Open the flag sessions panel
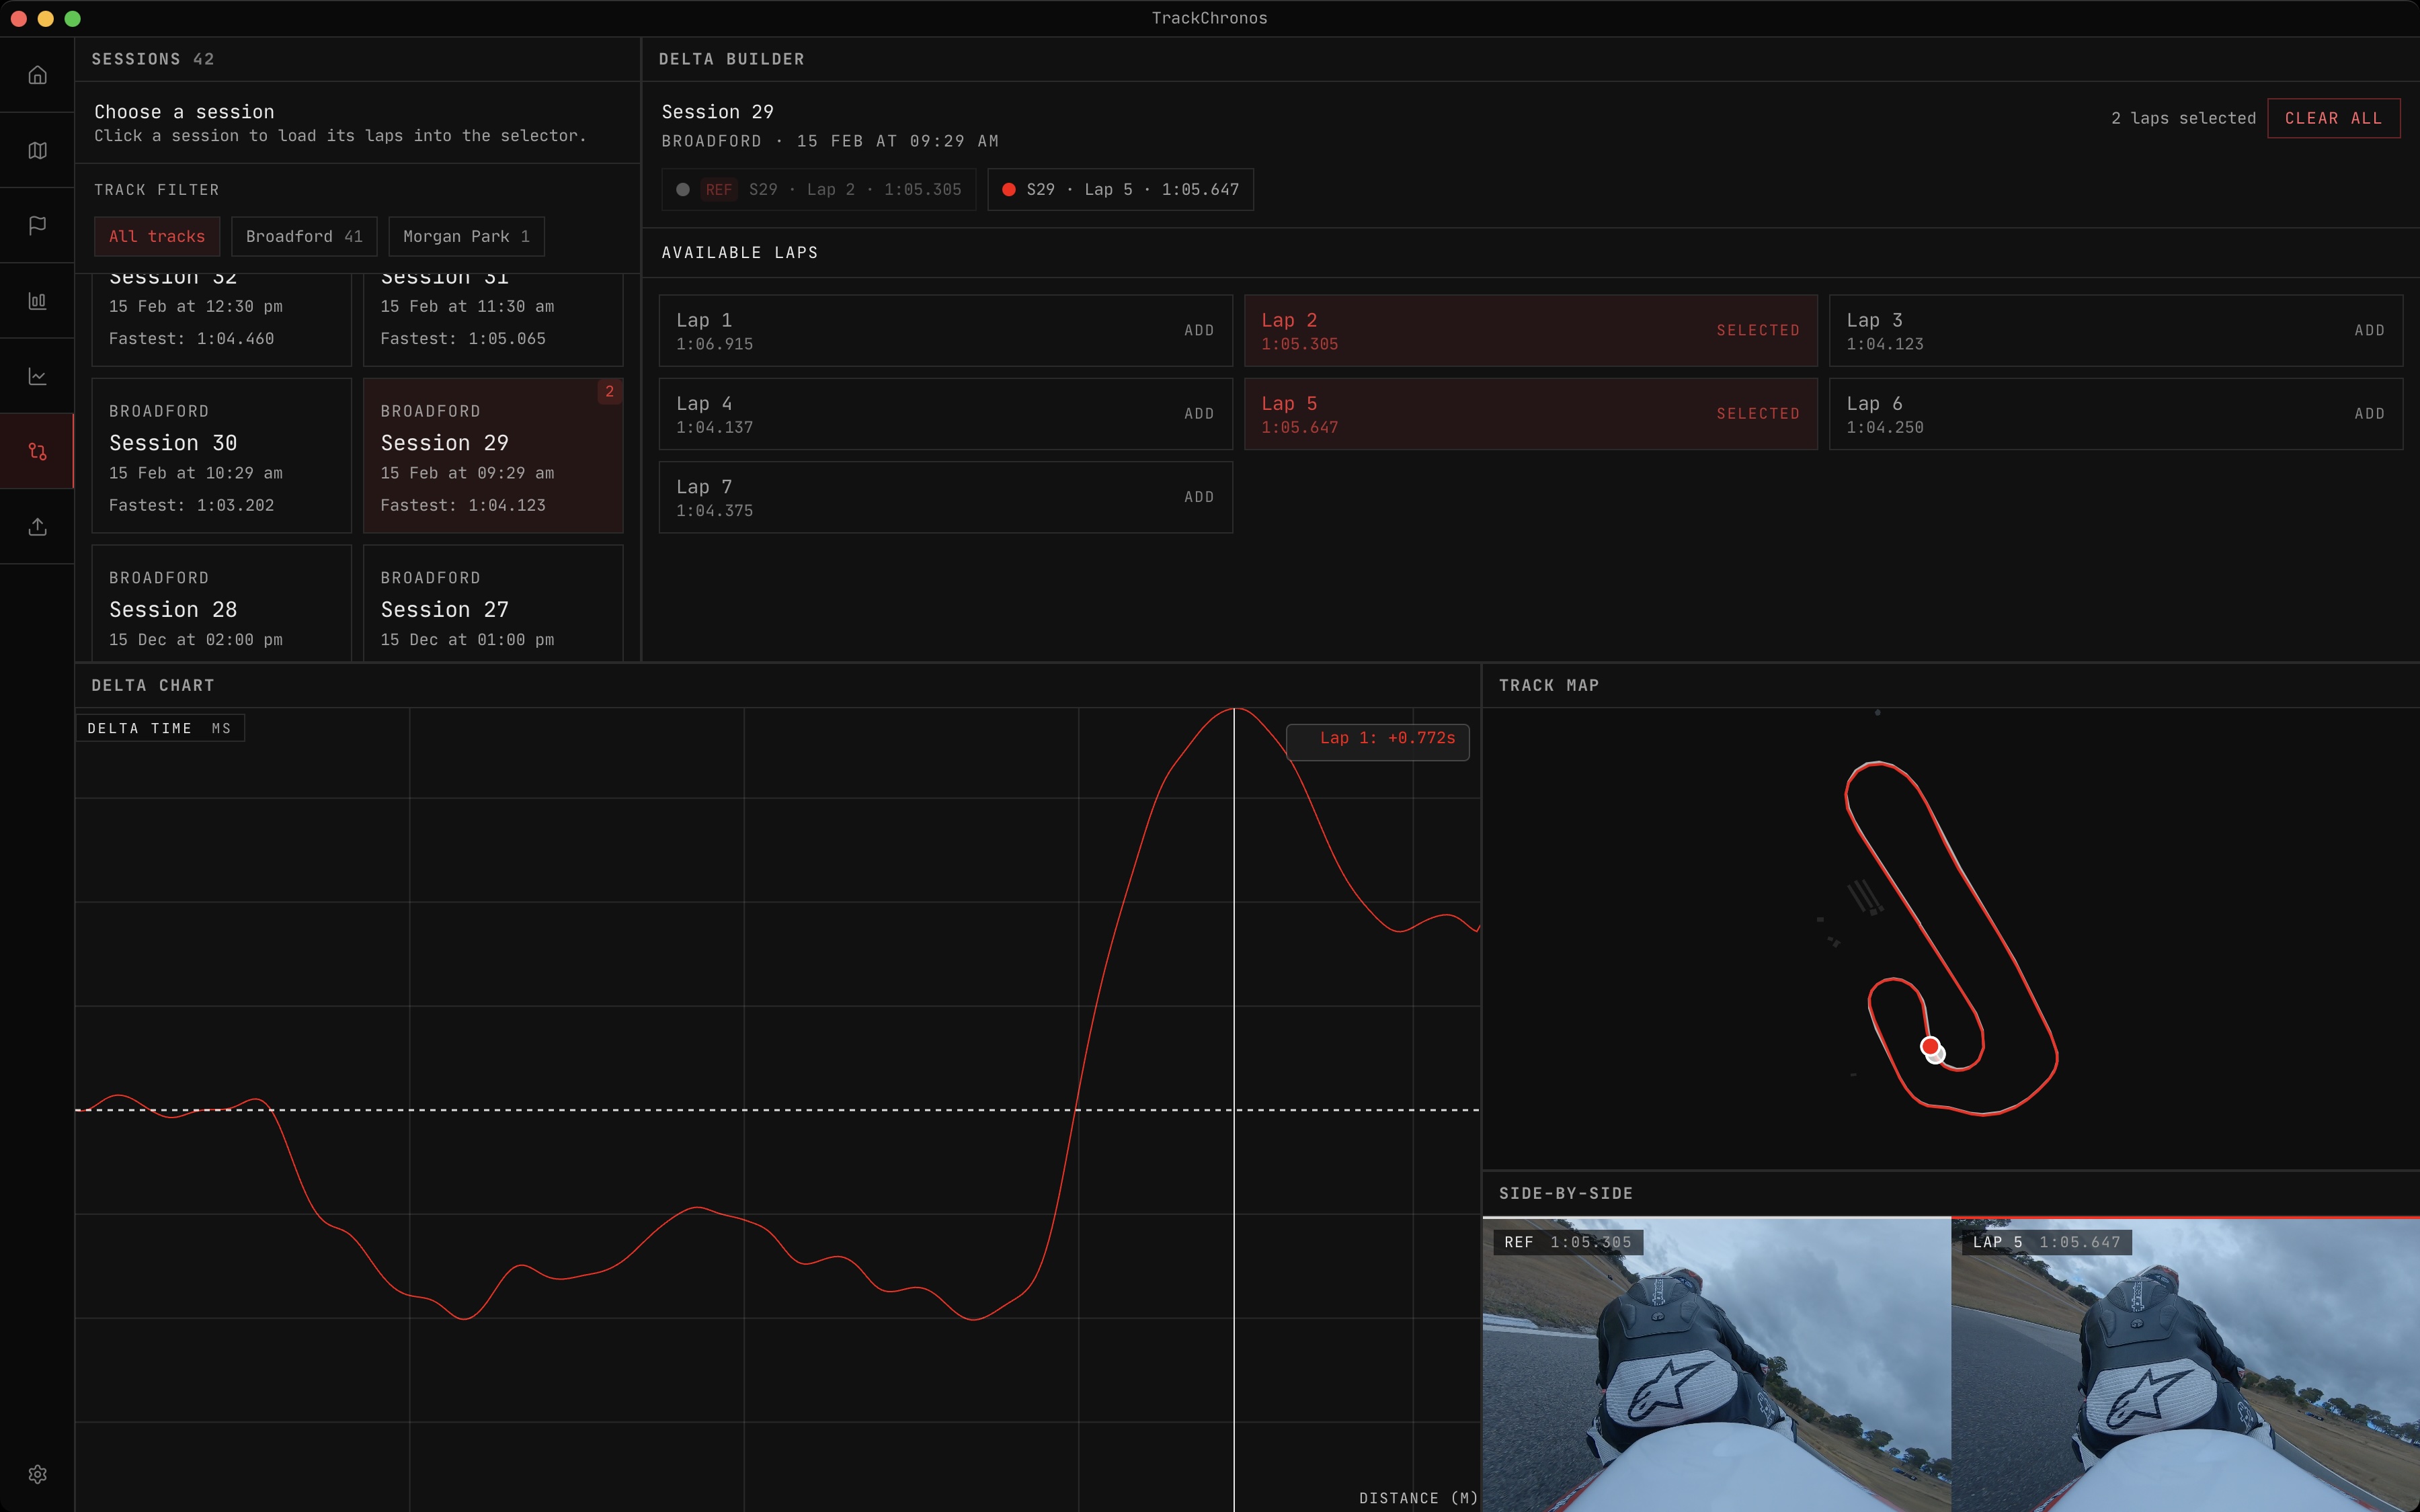2420x1512 pixels. click(37, 225)
